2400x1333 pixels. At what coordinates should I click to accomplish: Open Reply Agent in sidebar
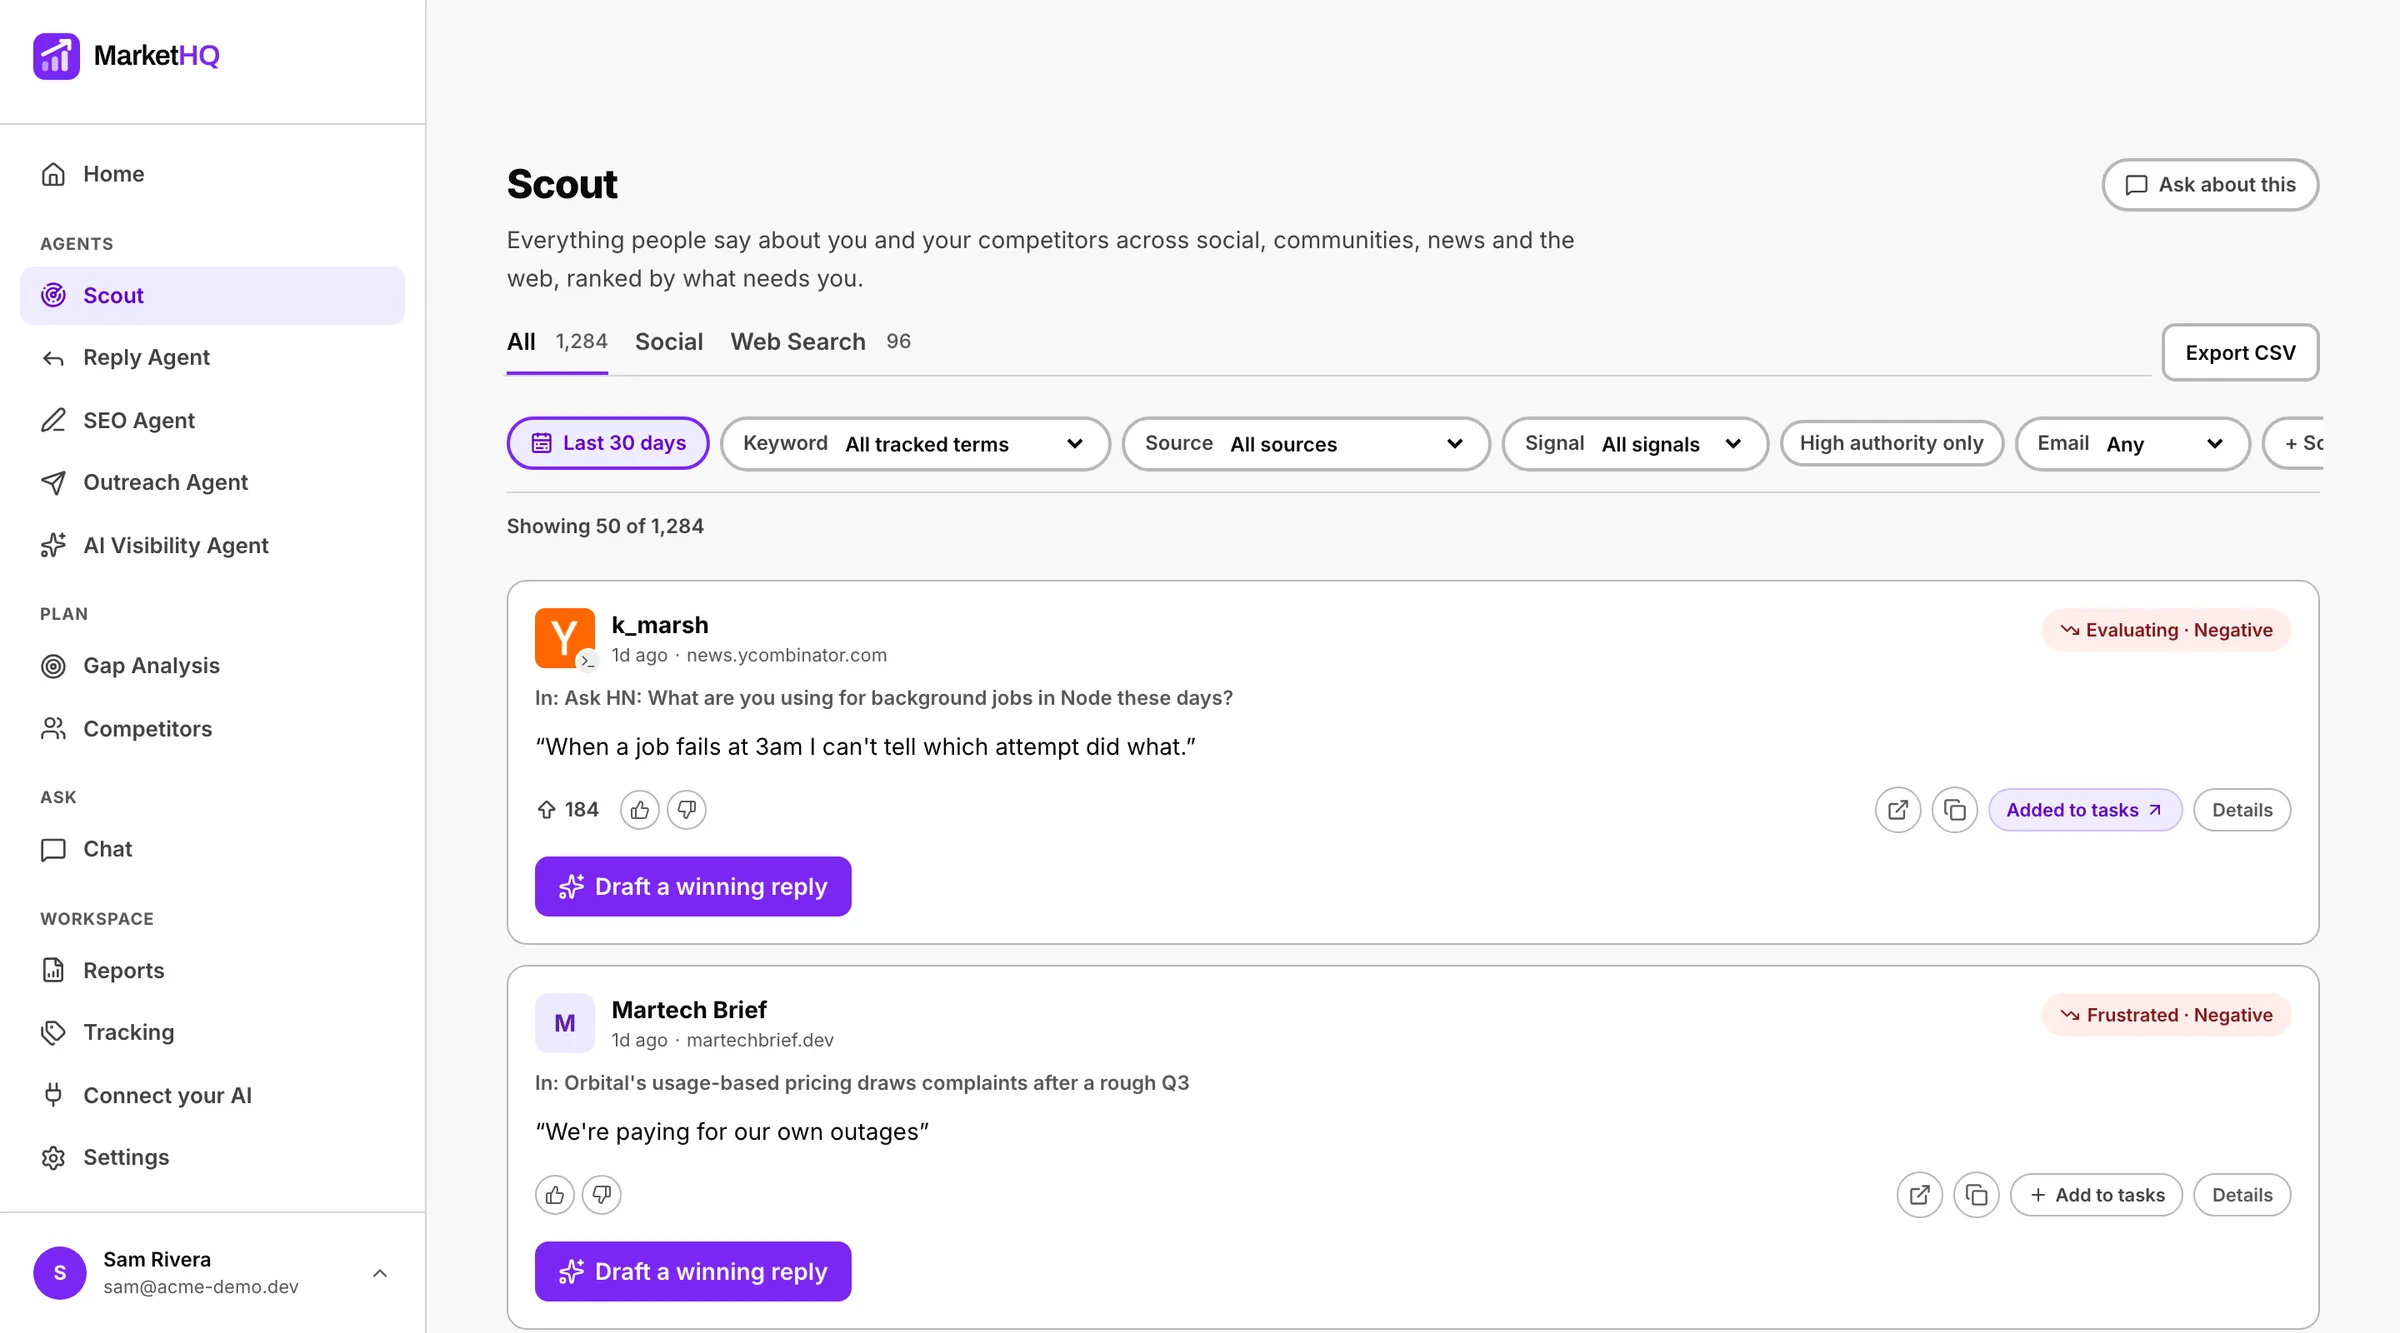tap(212, 357)
